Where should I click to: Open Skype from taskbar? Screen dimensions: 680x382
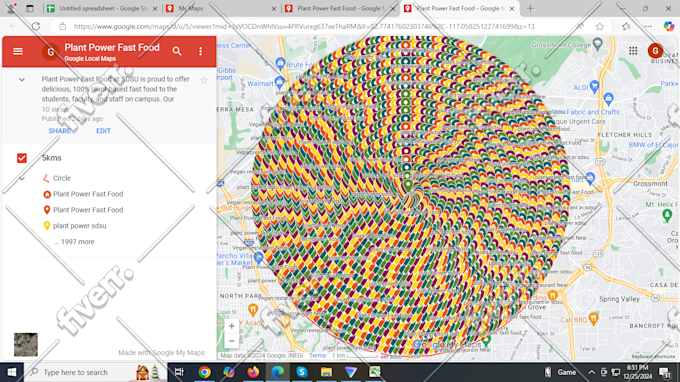click(x=302, y=372)
